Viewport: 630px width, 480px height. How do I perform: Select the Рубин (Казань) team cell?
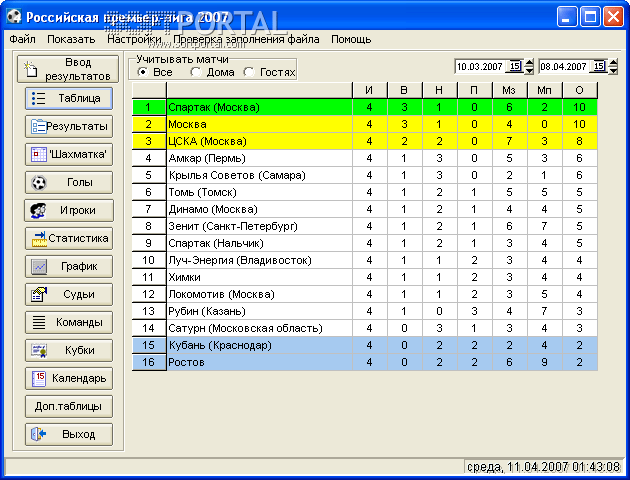(x=259, y=311)
